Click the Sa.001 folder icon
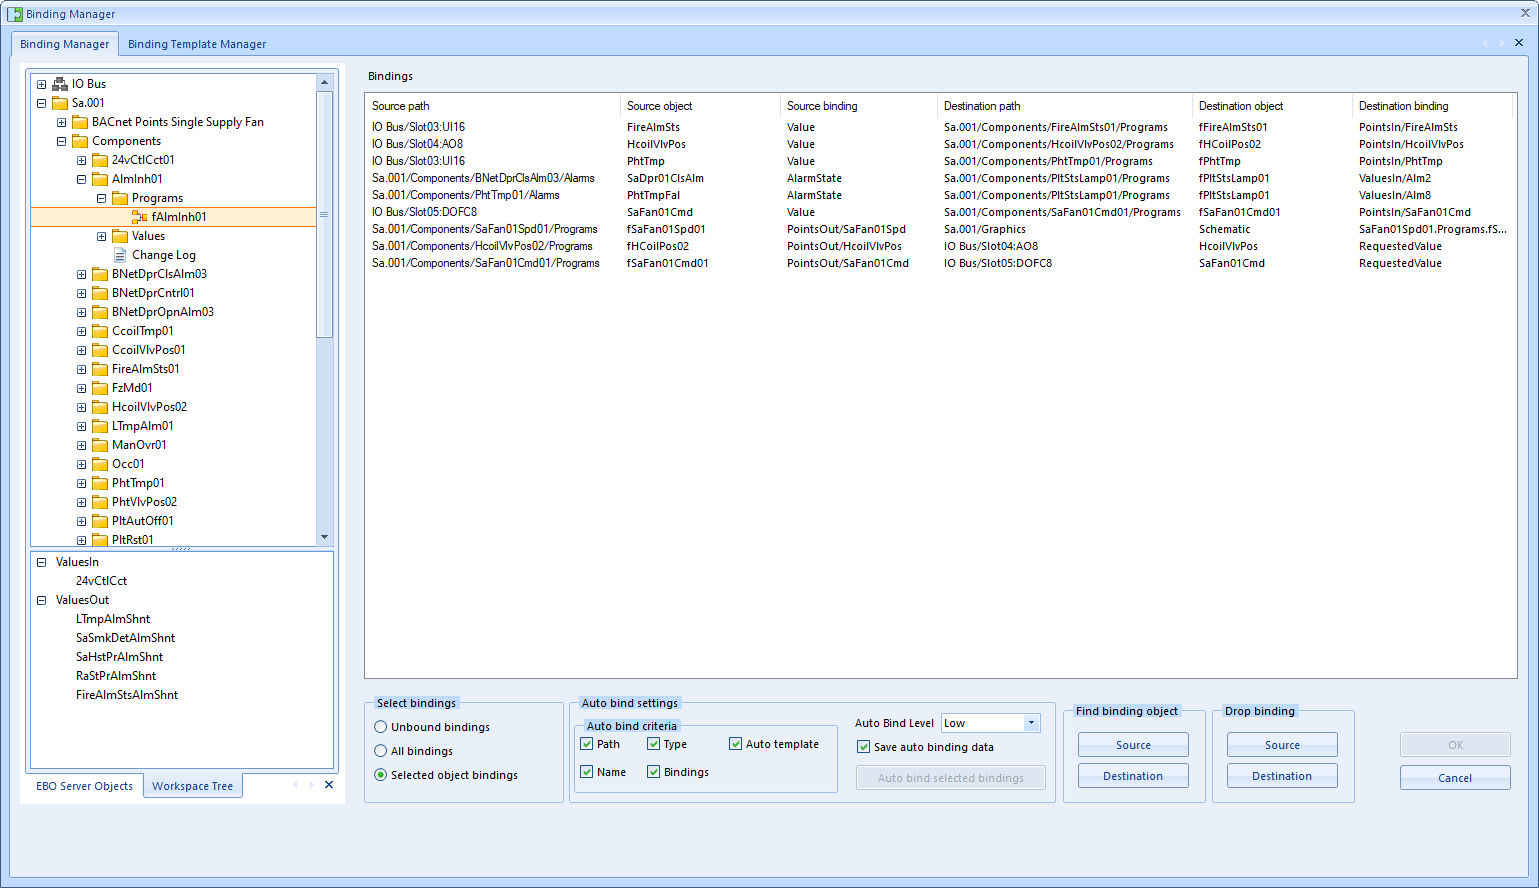Image resolution: width=1539 pixels, height=888 pixels. [x=60, y=103]
